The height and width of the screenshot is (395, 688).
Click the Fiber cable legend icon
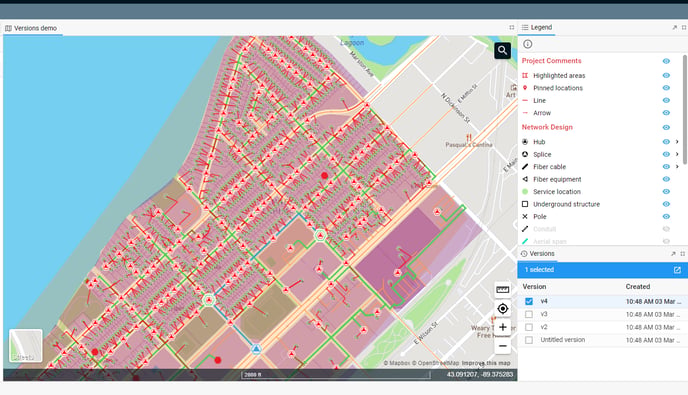tap(525, 167)
